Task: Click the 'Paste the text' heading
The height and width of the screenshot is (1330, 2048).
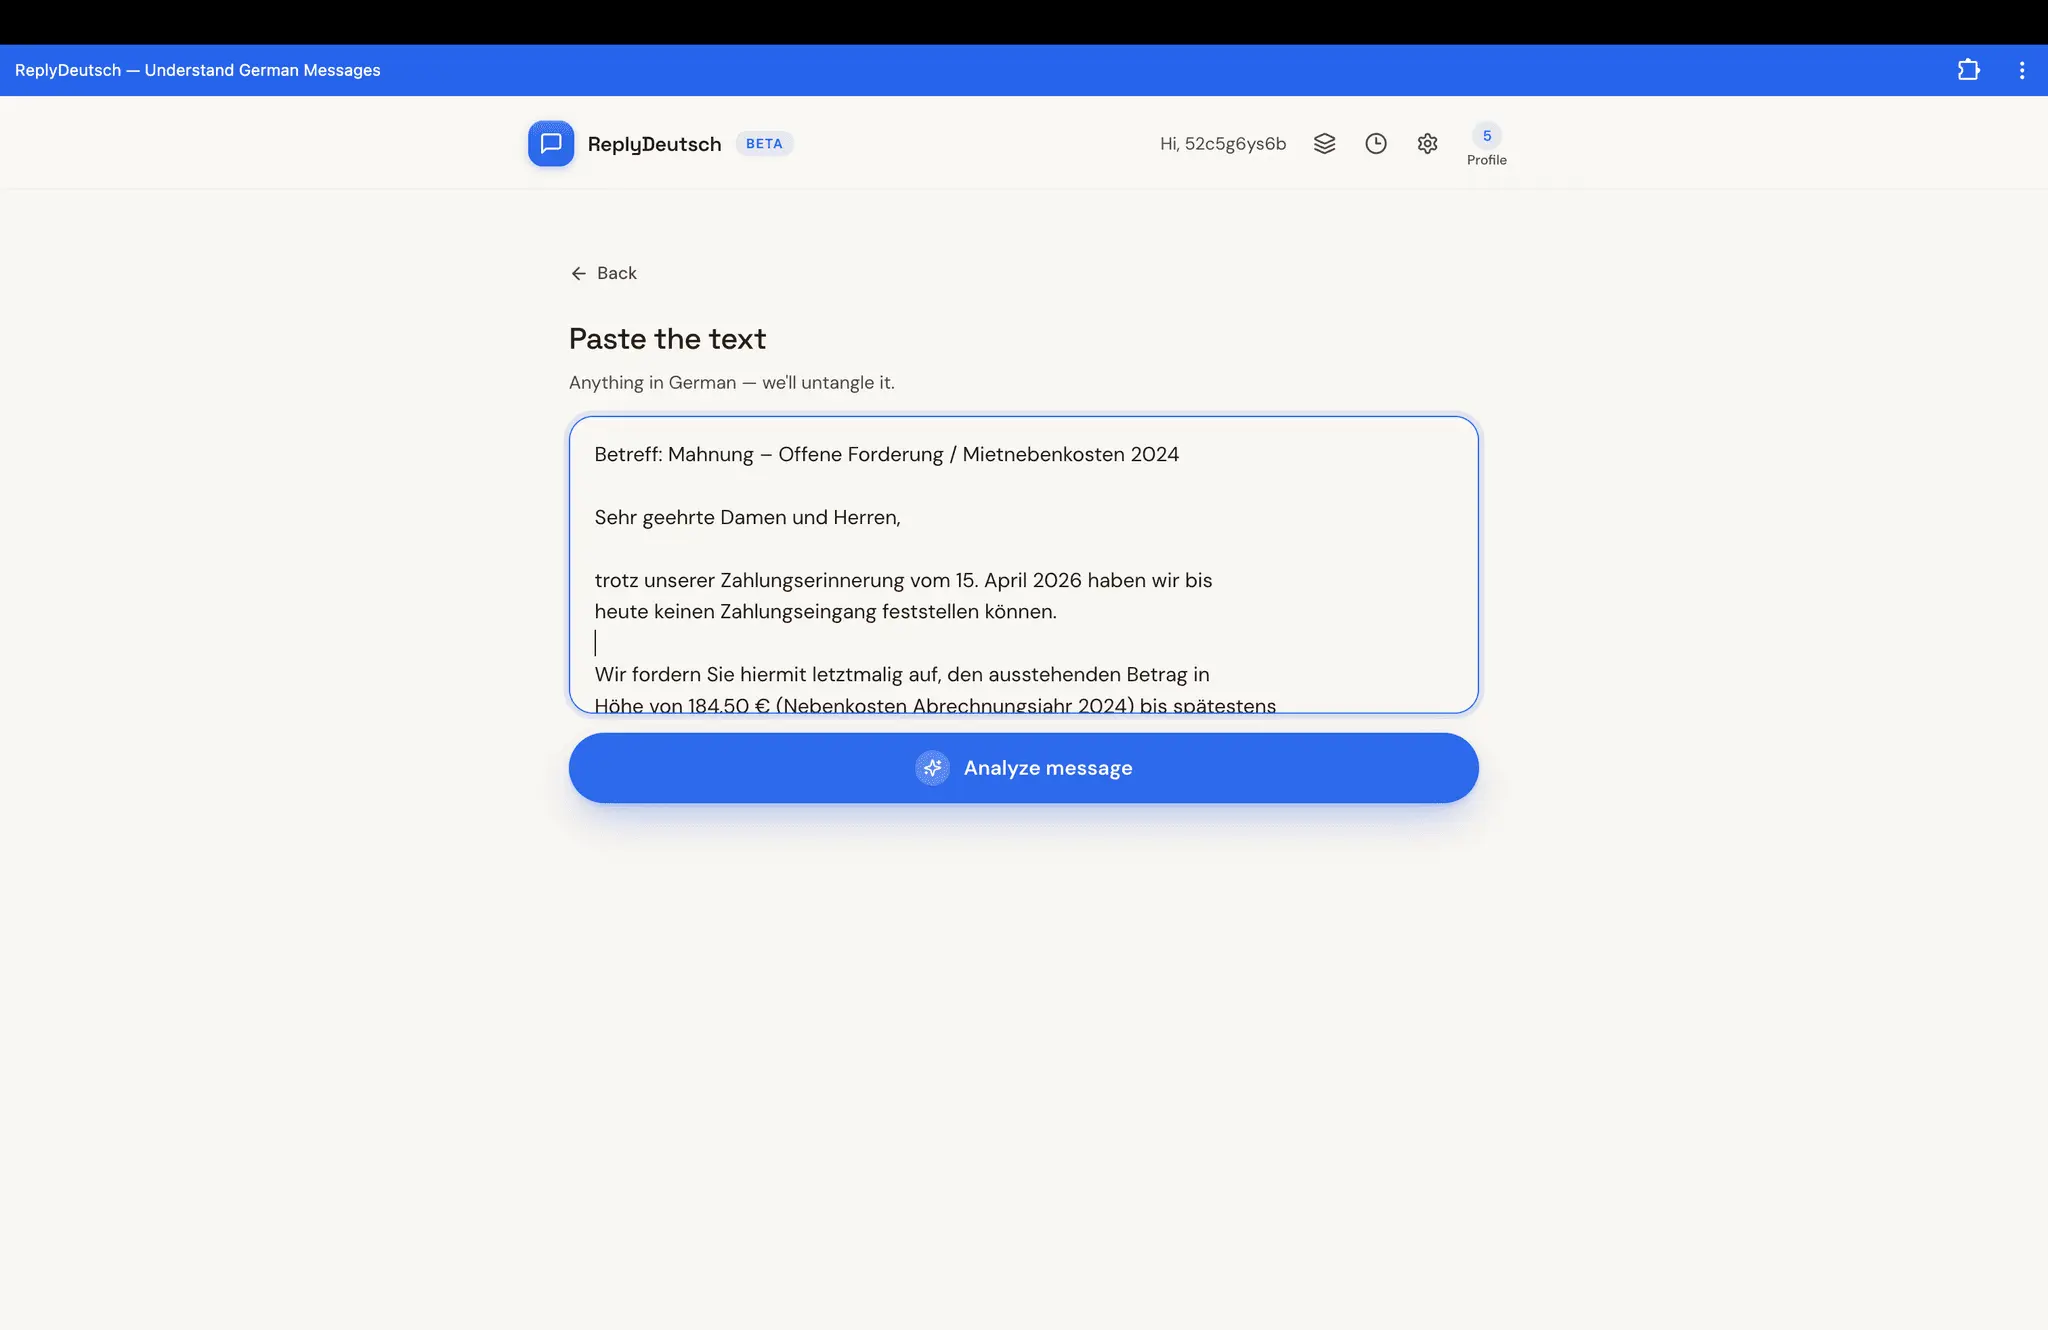Action: (x=667, y=339)
